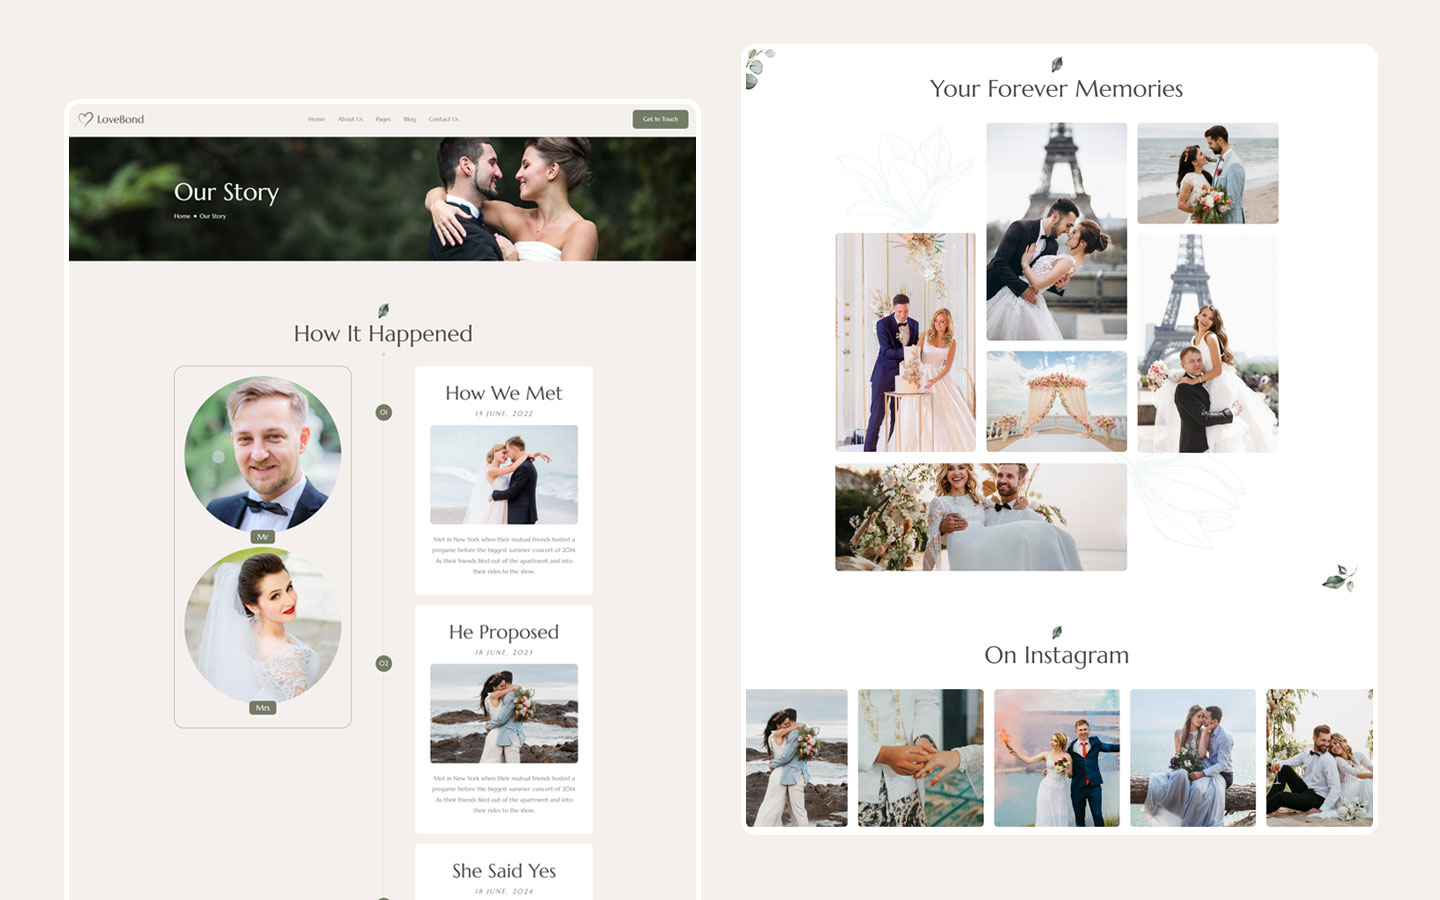
Task: Click the LoveBond heart logo icon
Action: (x=84, y=118)
